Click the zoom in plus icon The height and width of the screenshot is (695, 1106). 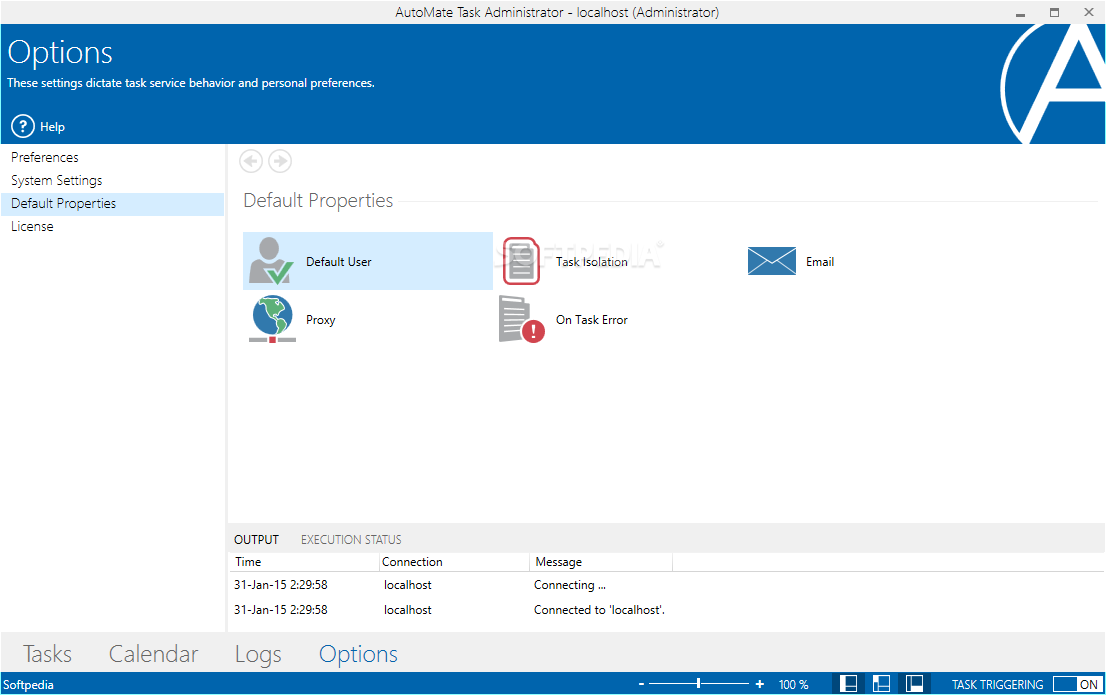[x=760, y=684]
